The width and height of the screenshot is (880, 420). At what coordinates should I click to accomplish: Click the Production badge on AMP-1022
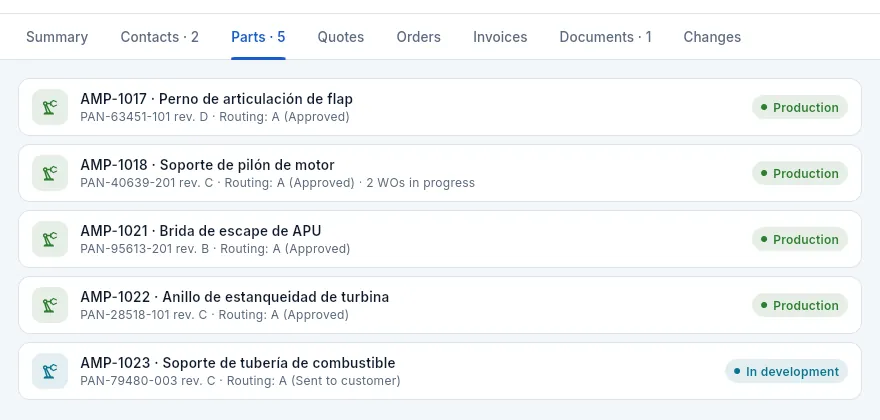tap(800, 305)
